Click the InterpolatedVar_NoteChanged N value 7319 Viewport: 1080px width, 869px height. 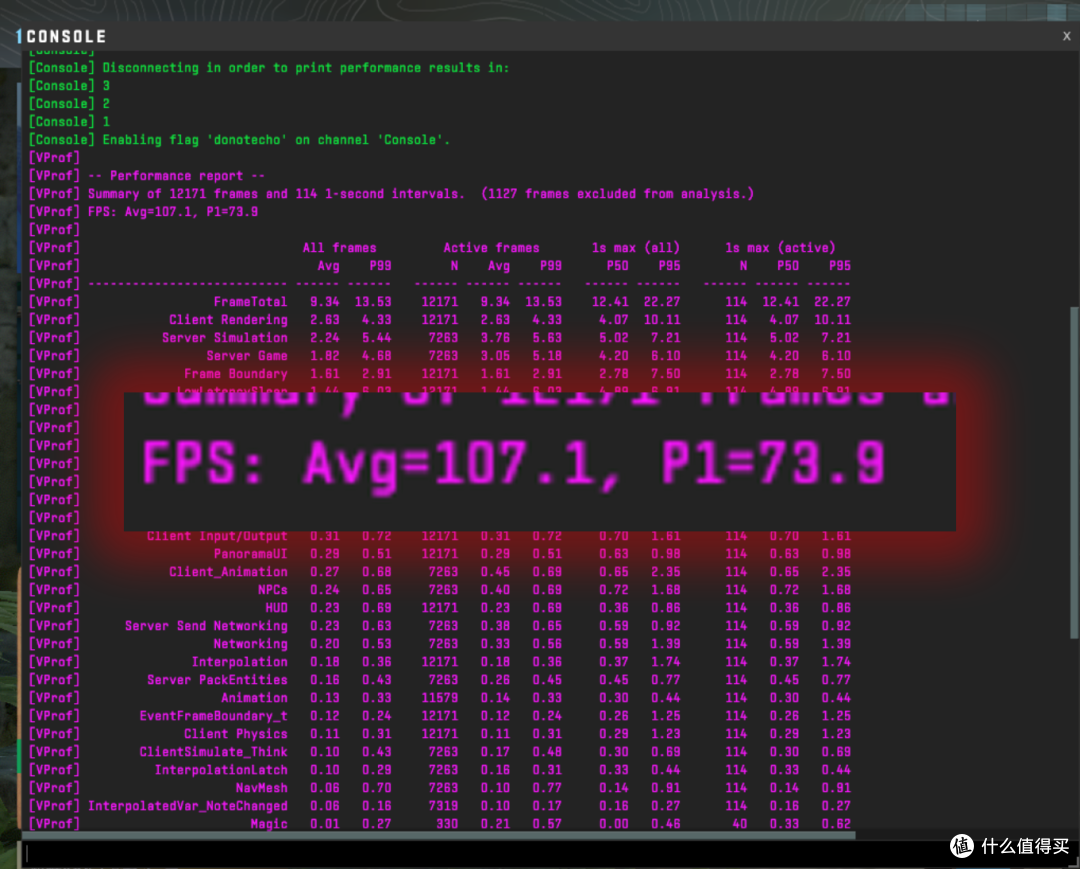click(x=443, y=806)
